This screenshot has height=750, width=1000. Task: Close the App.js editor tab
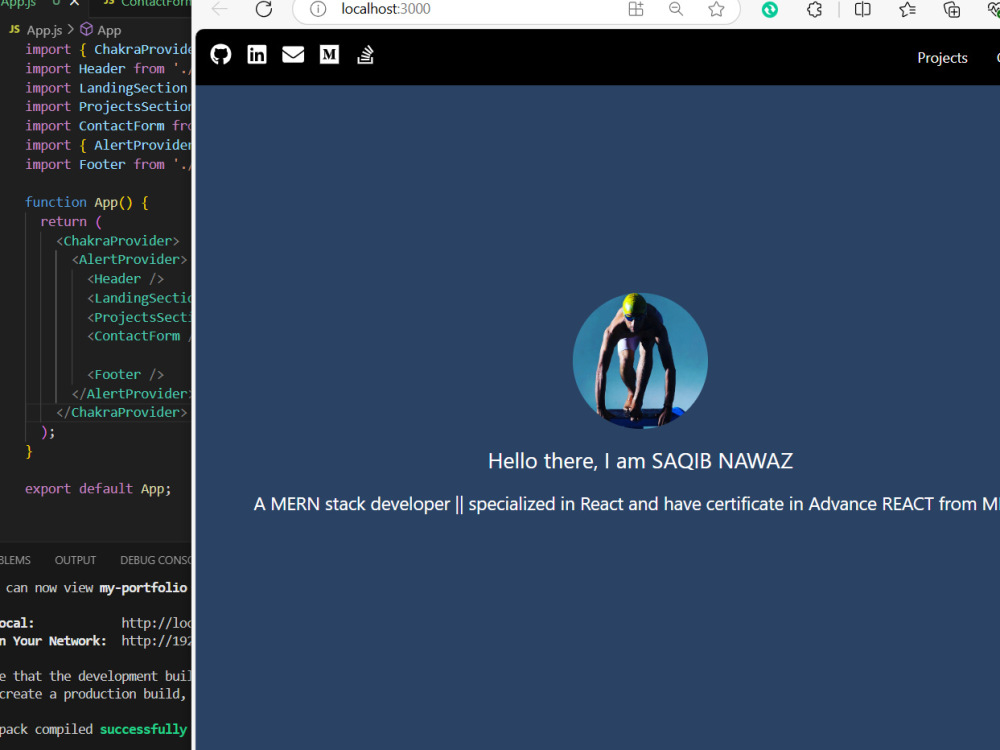point(75,3)
